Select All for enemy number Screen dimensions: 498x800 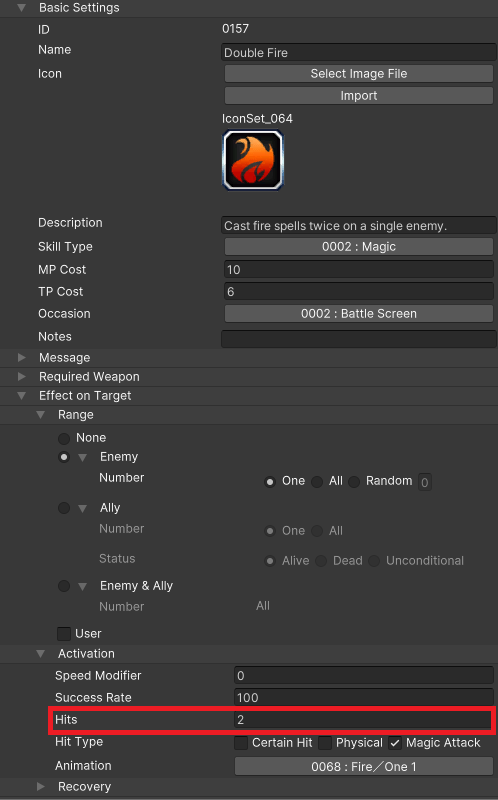317,482
